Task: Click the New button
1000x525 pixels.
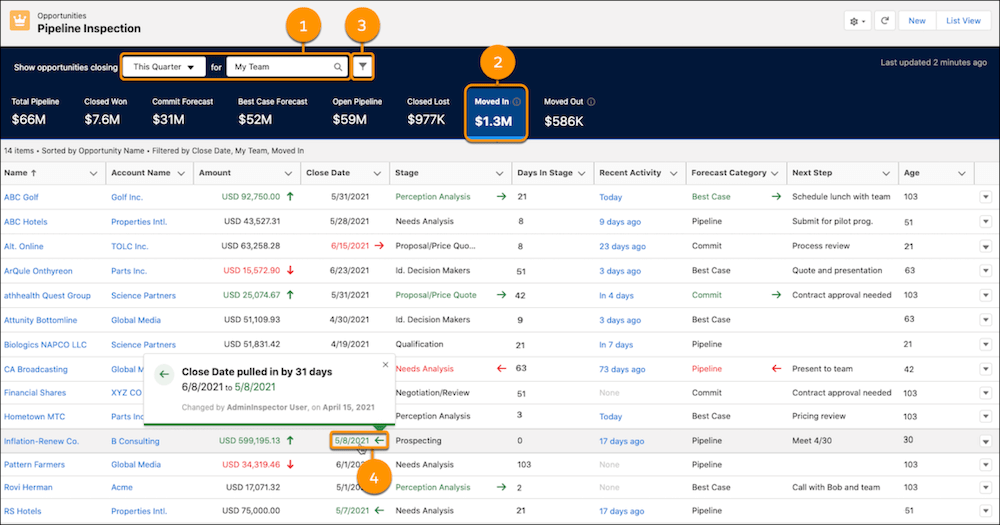Action: point(916,21)
